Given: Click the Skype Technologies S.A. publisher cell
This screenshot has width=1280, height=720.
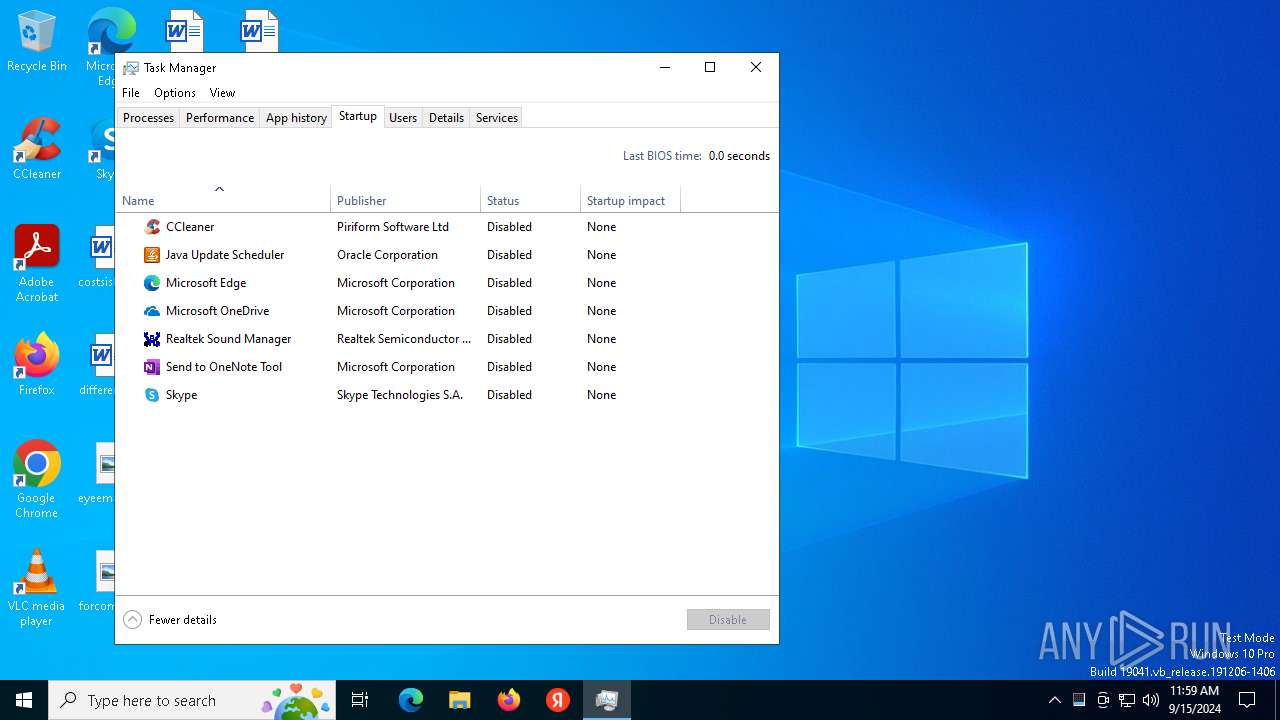Looking at the screenshot, I should (x=400, y=395).
